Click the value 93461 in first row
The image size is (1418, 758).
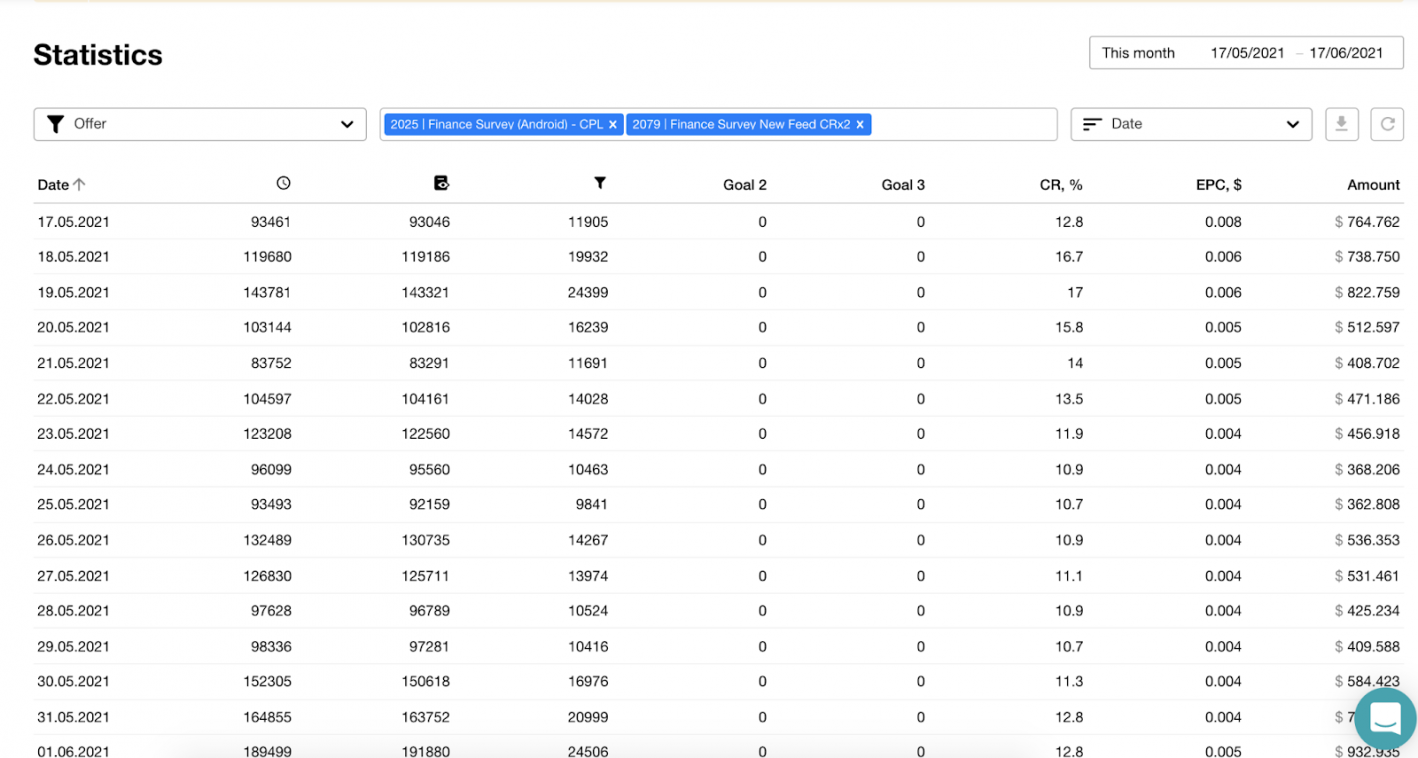point(271,222)
